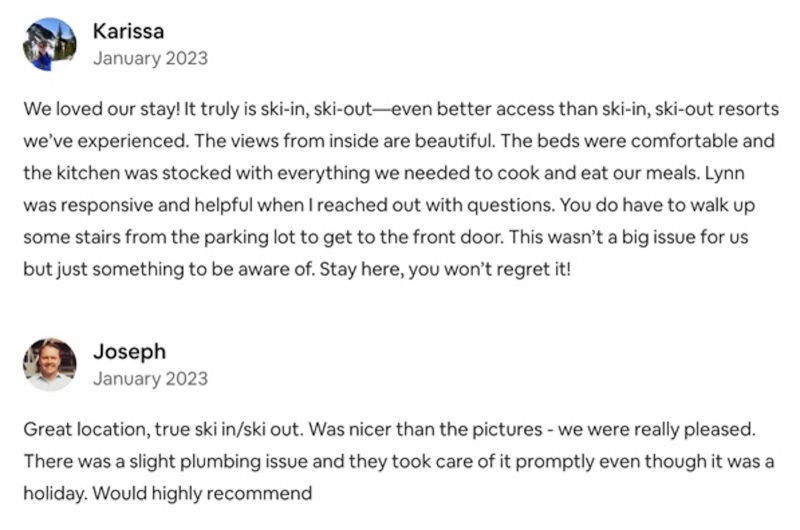Viewport: 800px width, 530px height.
Task: Click the reviewer name Joseph
Action: click(130, 351)
